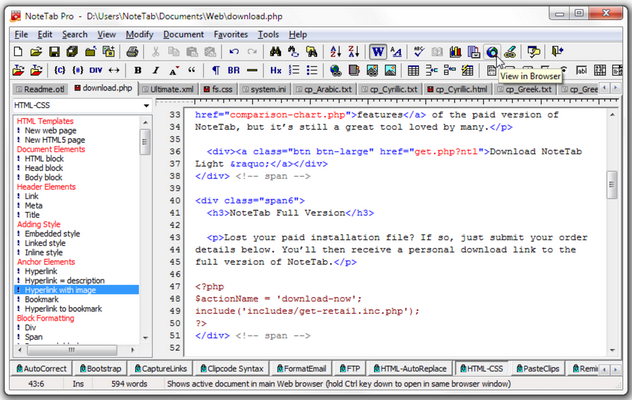Click the Search Disk binoculars-with-folder icon

312,52
